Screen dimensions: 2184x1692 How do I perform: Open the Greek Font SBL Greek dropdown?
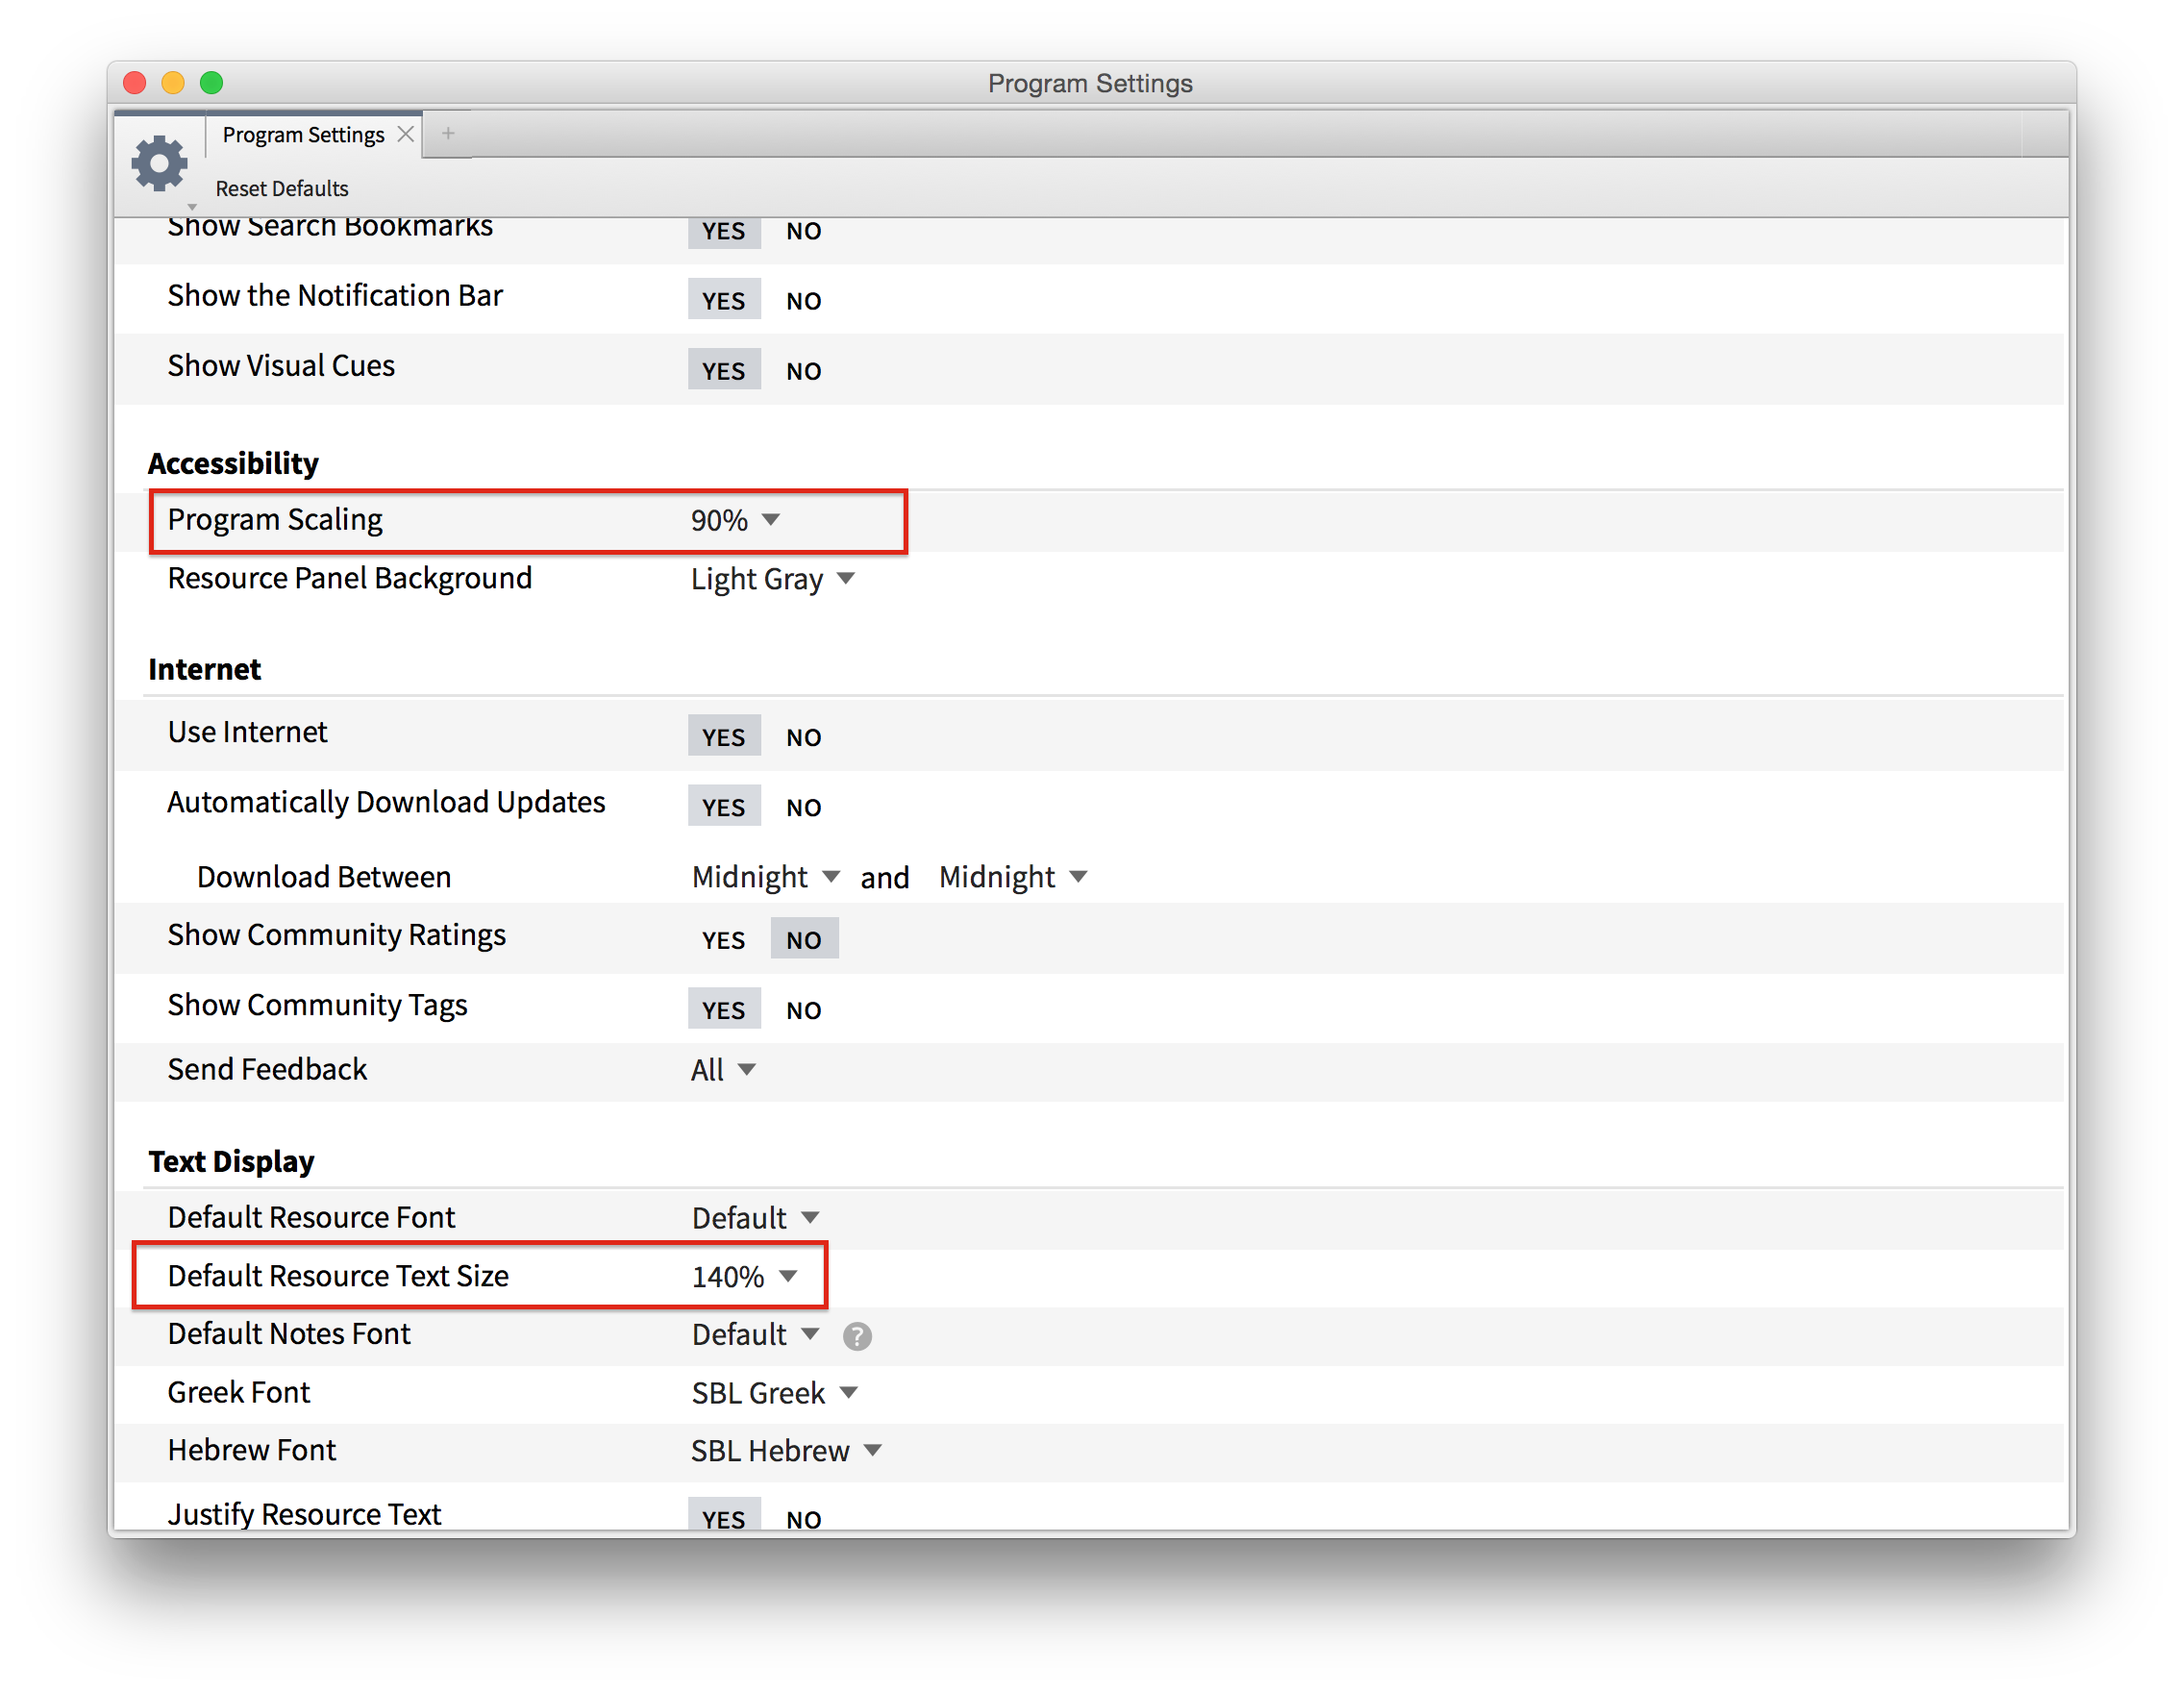(774, 1393)
